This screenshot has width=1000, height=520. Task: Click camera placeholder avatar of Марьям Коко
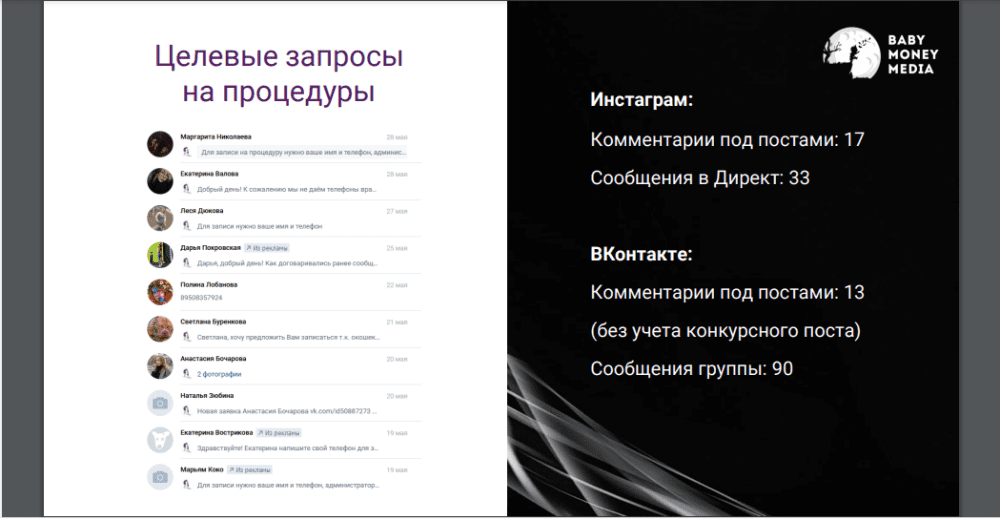pos(160,477)
